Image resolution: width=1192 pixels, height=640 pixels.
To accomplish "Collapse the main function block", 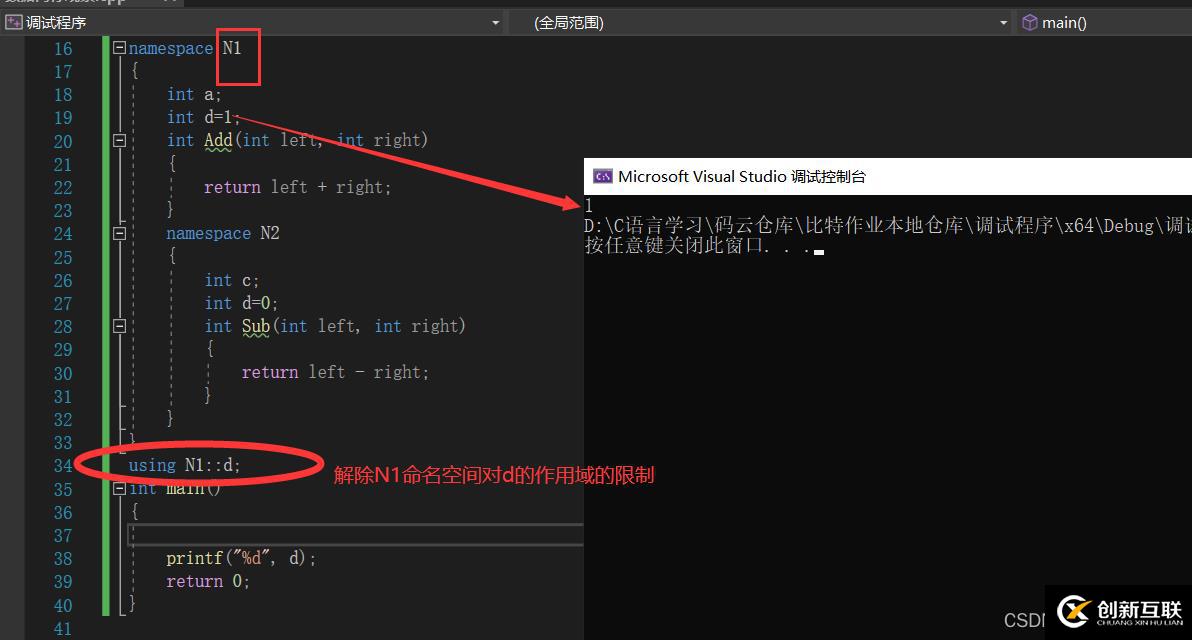I will (119, 489).
